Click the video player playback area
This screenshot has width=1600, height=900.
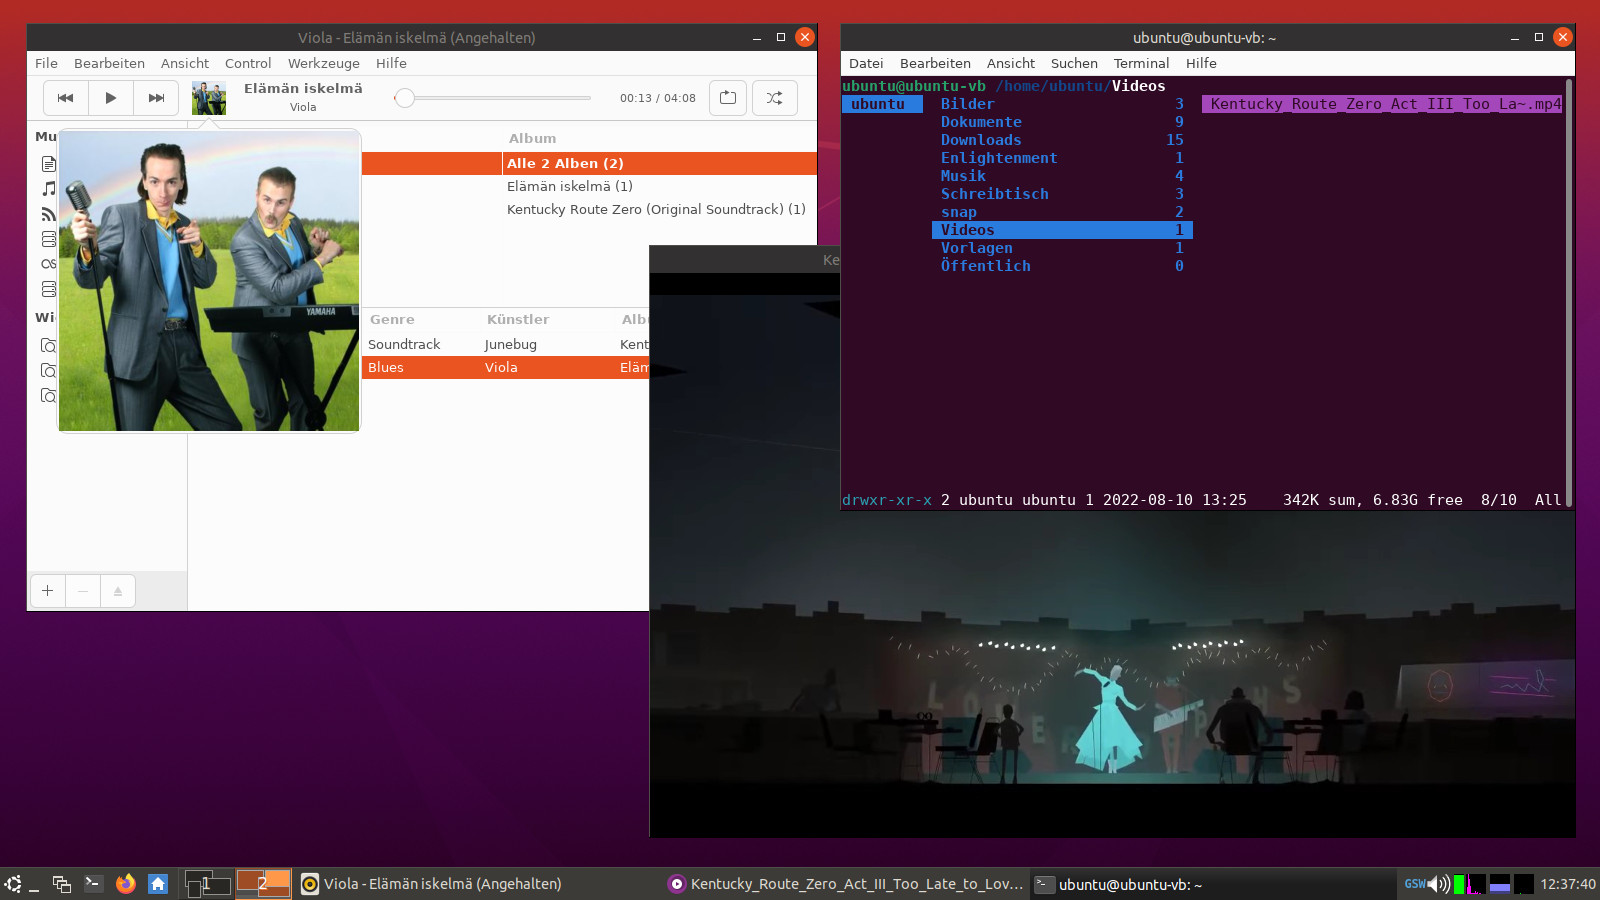coord(1112,555)
